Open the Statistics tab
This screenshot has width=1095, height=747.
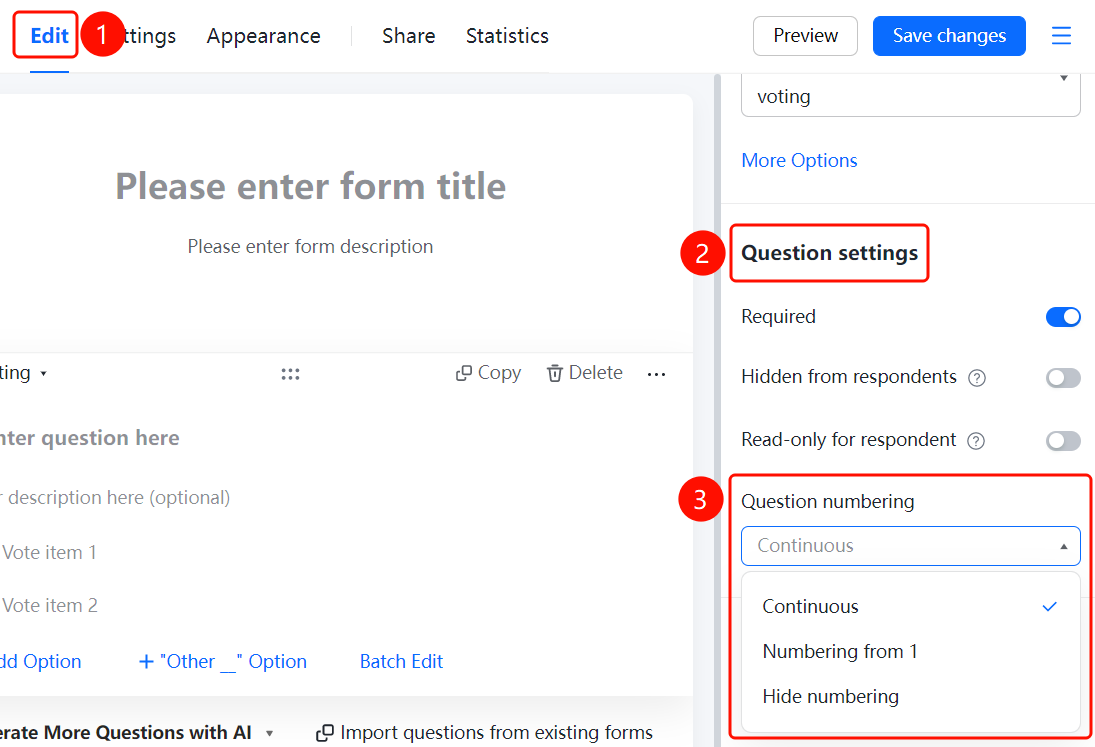coord(507,36)
